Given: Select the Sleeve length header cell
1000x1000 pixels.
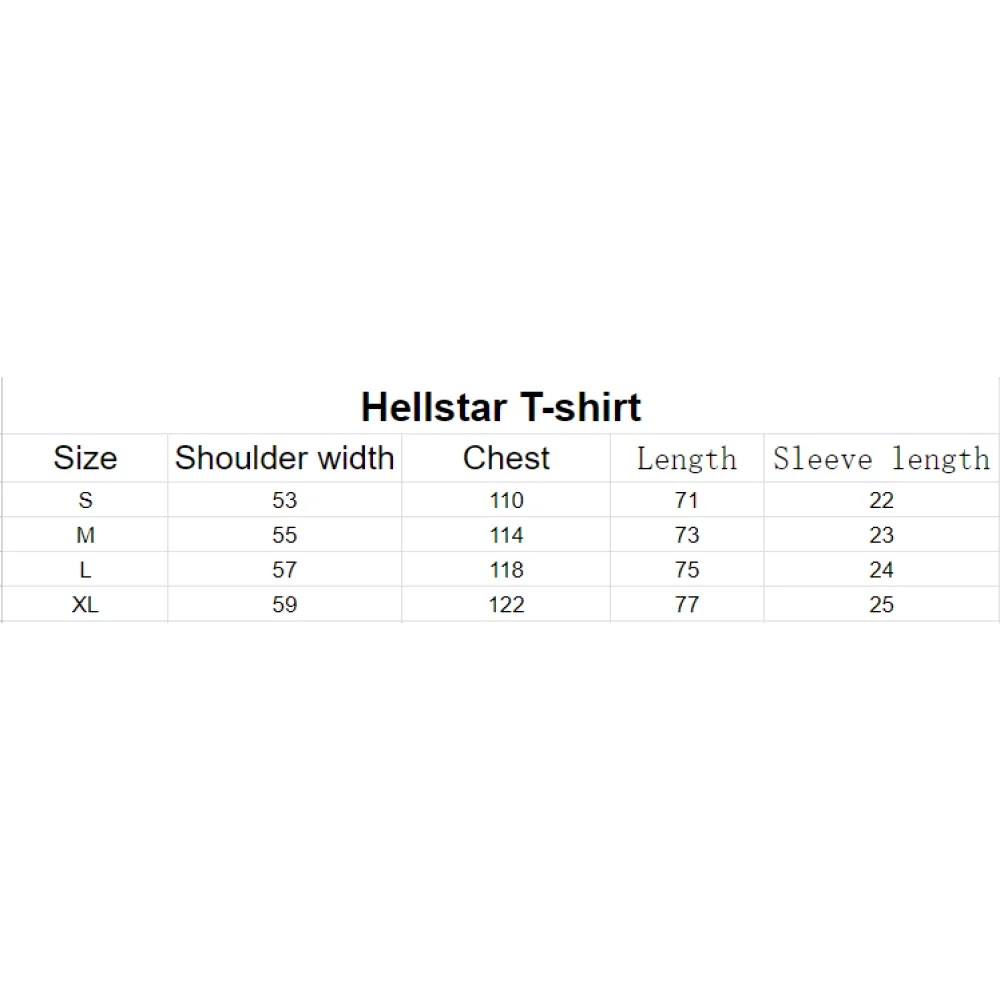Looking at the screenshot, I should pyautogui.click(x=881, y=458).
